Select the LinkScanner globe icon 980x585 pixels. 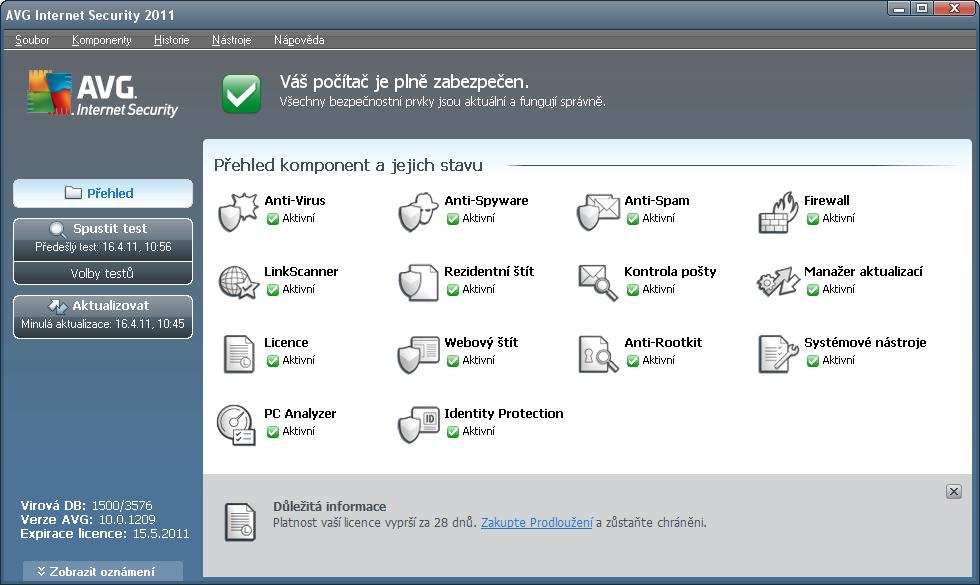pos(237,281)
